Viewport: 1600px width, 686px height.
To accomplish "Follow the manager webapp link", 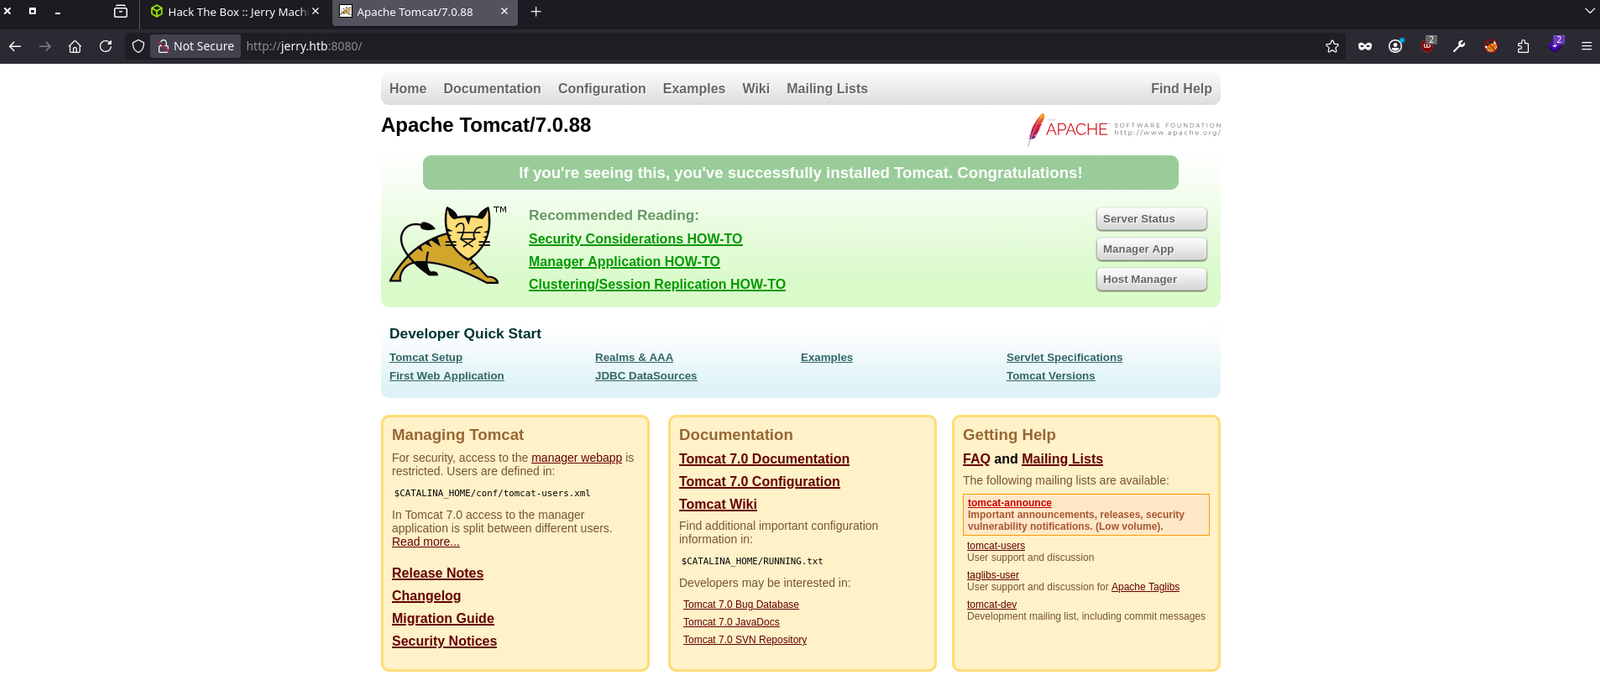I will coord(577,458).
